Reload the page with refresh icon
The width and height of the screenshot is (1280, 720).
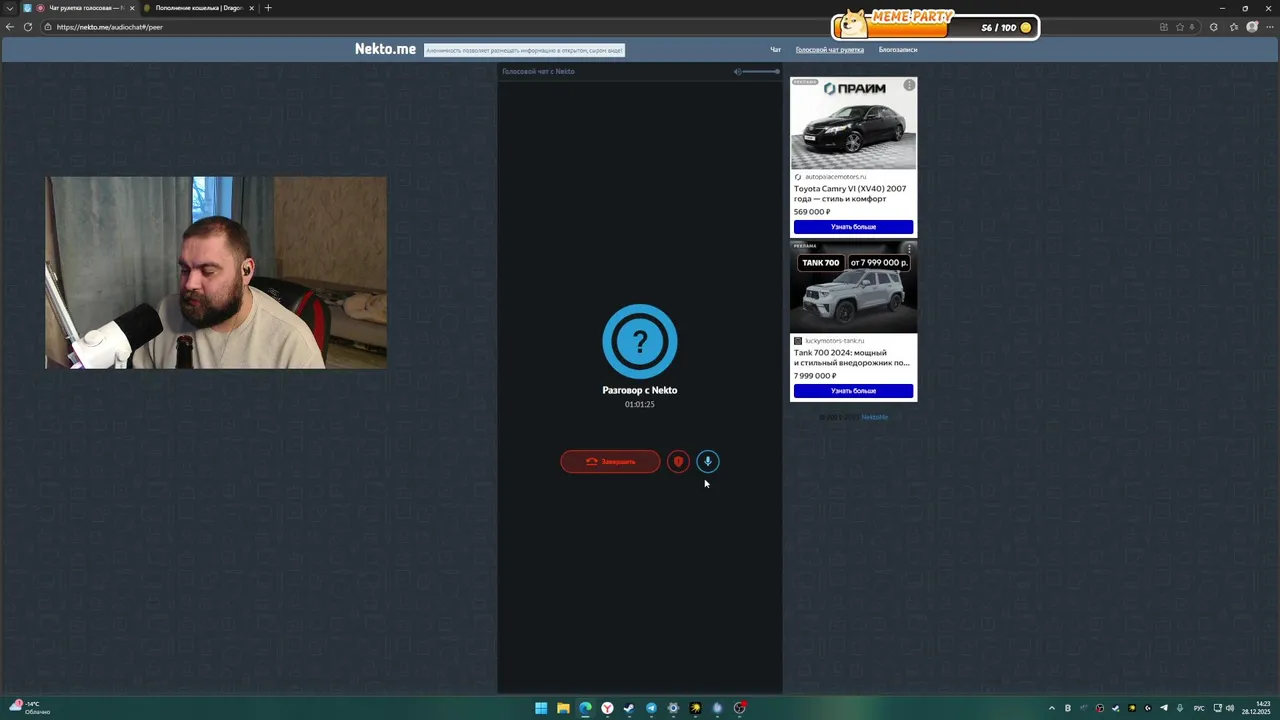pos(28,27)
